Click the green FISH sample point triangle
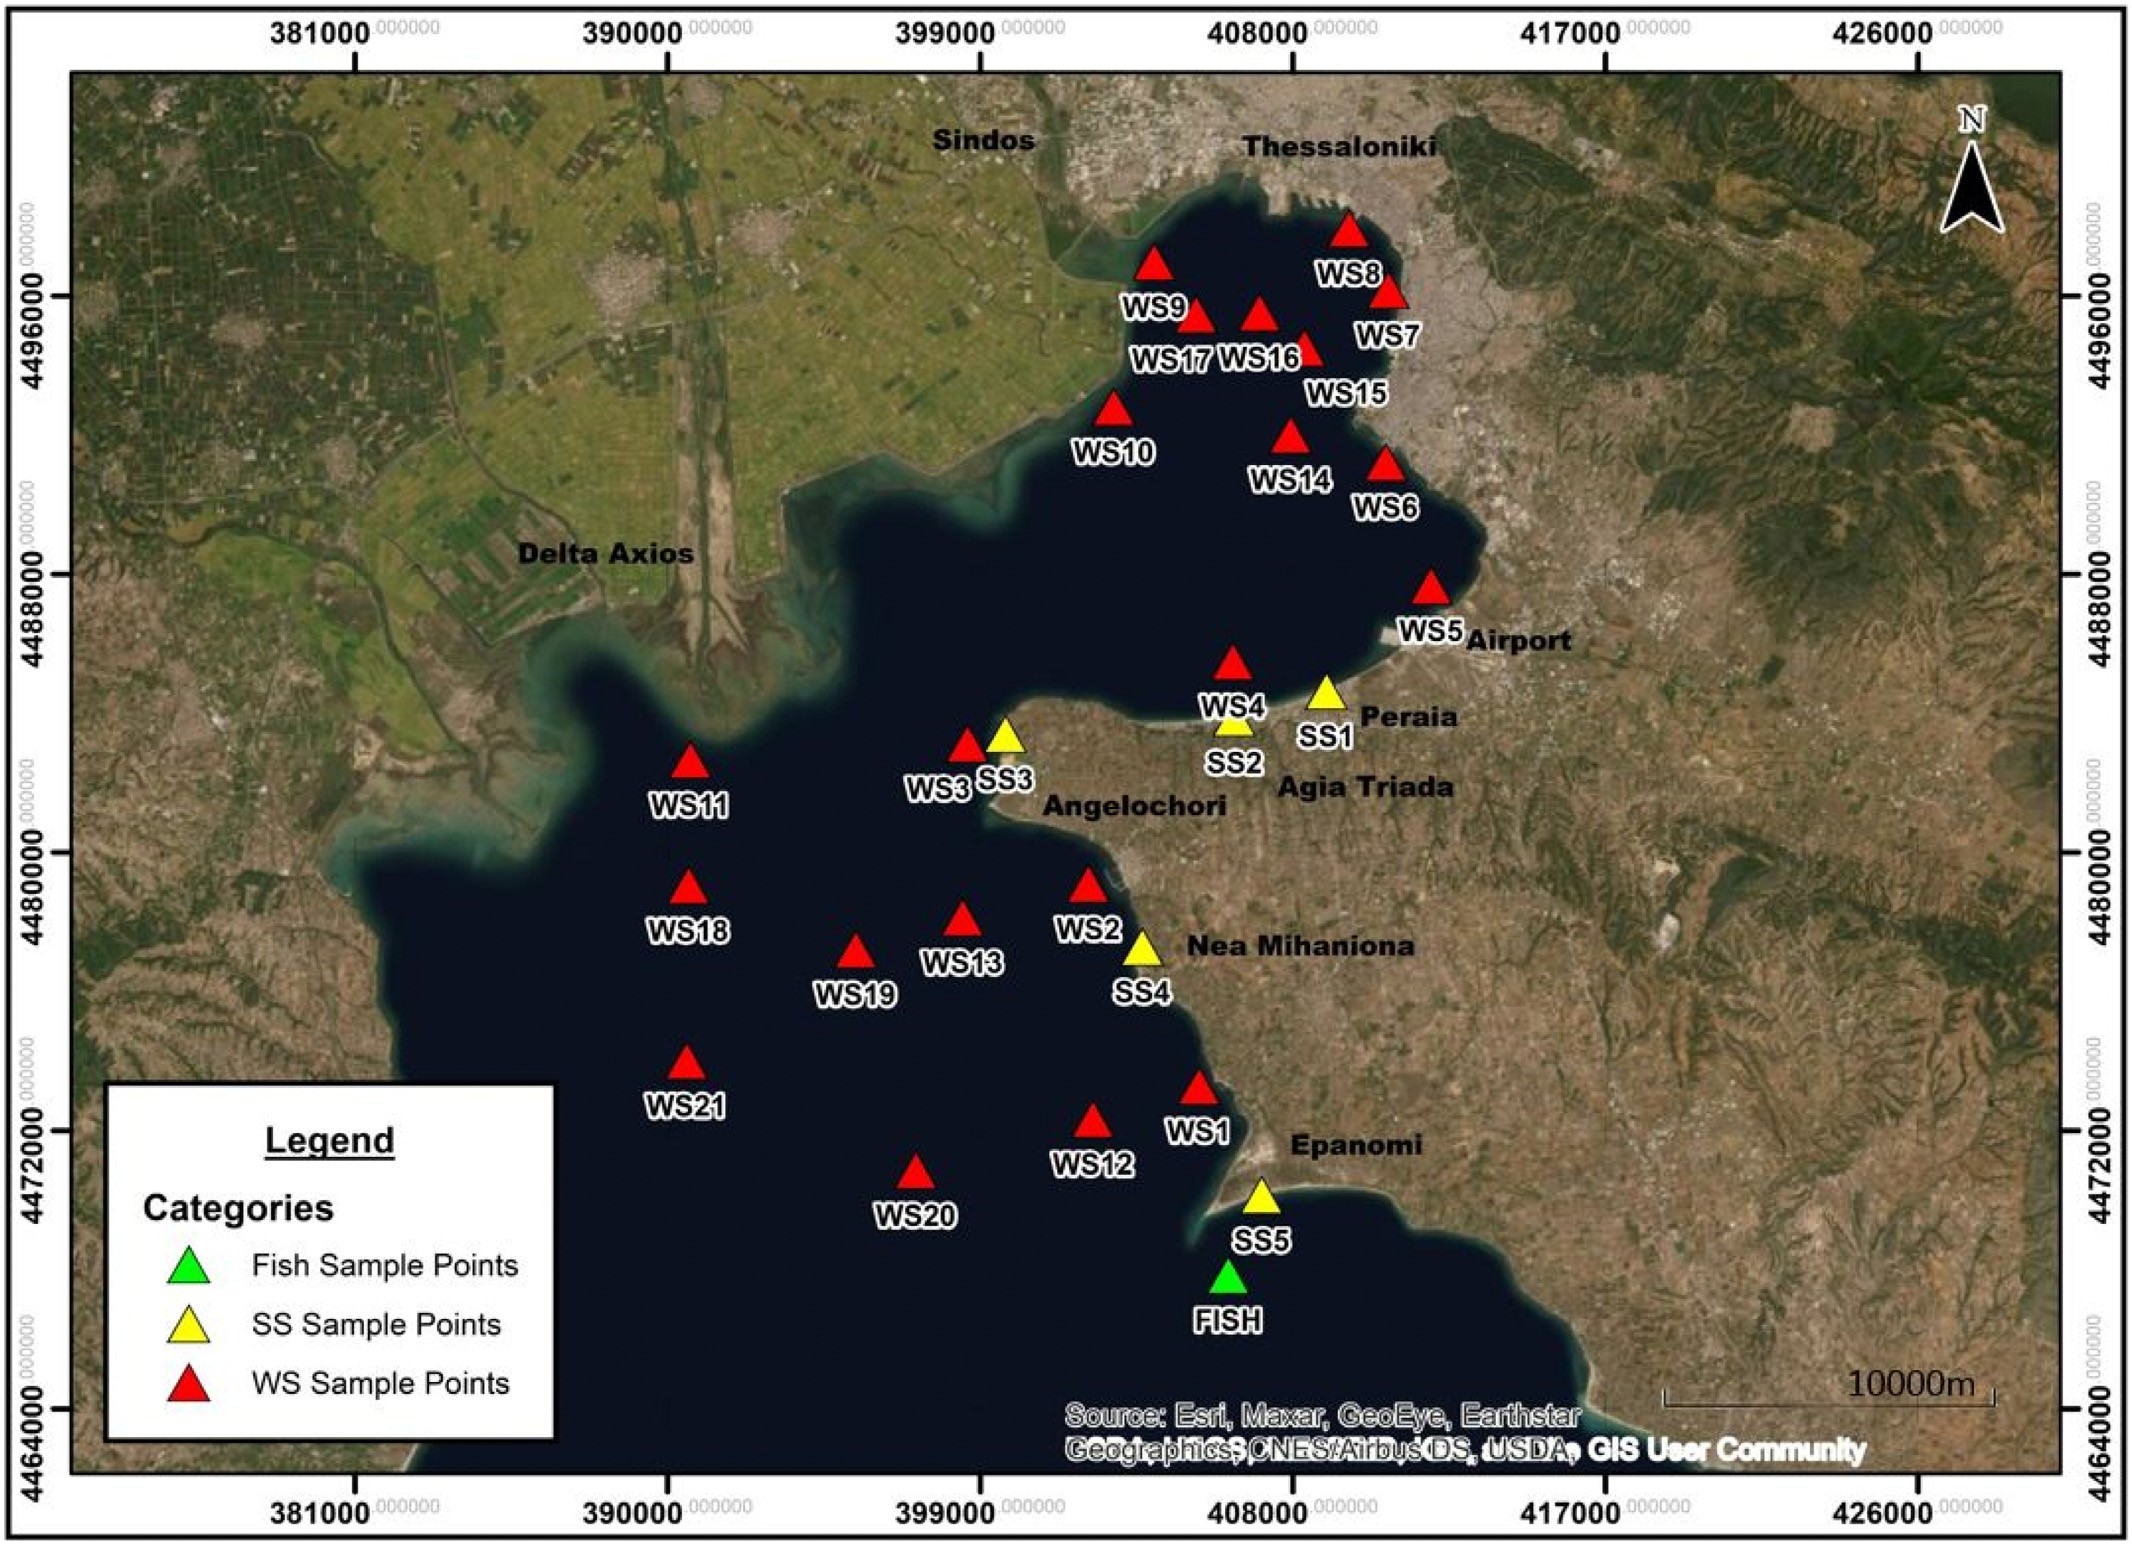The image size is (2132, 1544). [1228, 1279]
